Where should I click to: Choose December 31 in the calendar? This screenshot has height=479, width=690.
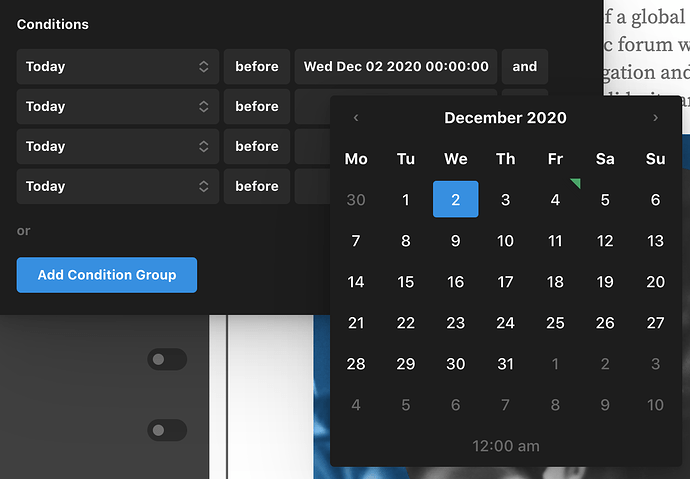505,364
